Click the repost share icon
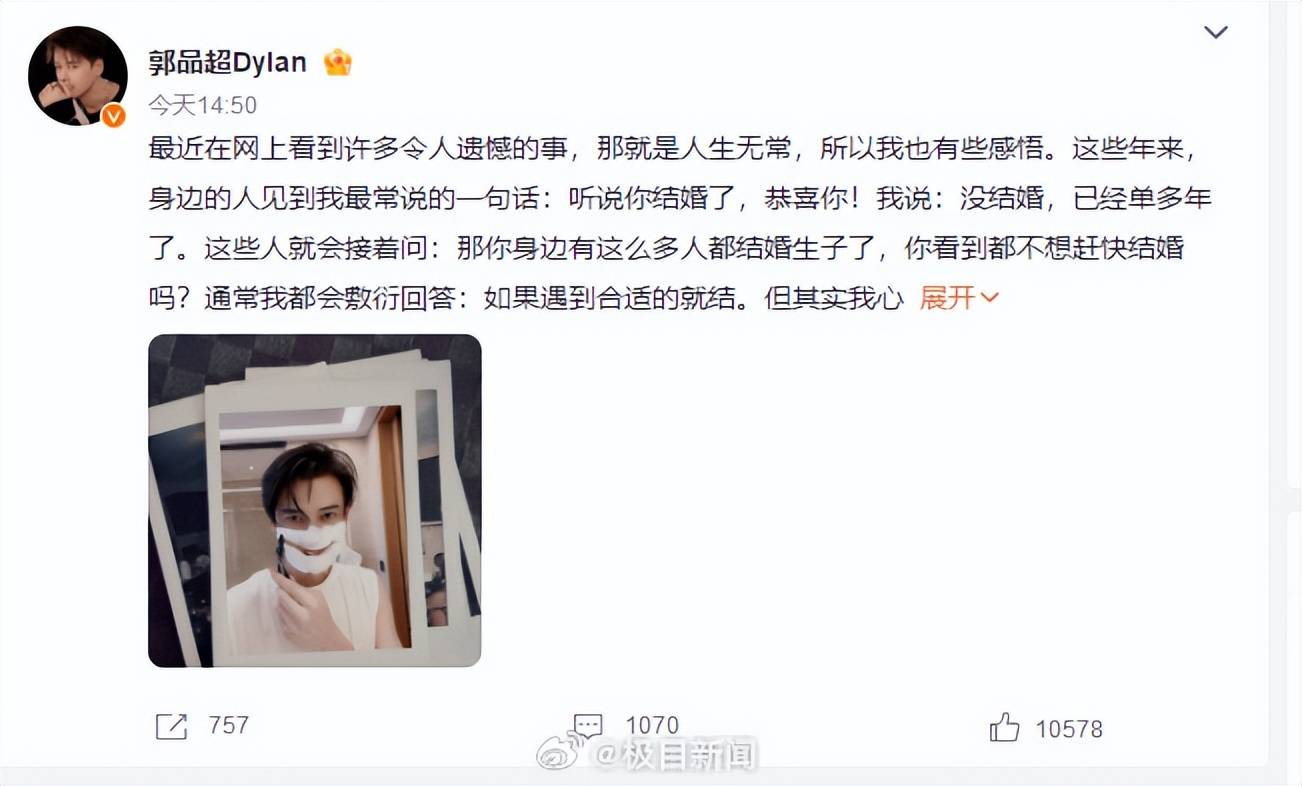This screenshot has height=786, width=1302. click(x=171, y=727)
